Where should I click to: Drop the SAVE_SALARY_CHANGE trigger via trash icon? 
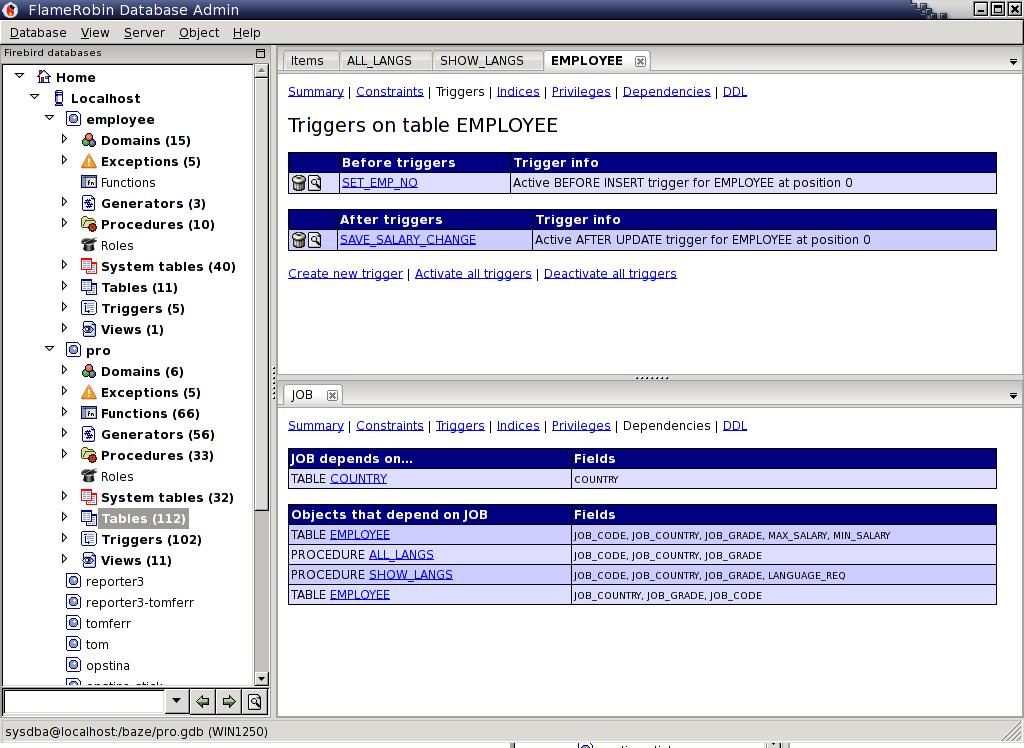[x=298, y=240]
